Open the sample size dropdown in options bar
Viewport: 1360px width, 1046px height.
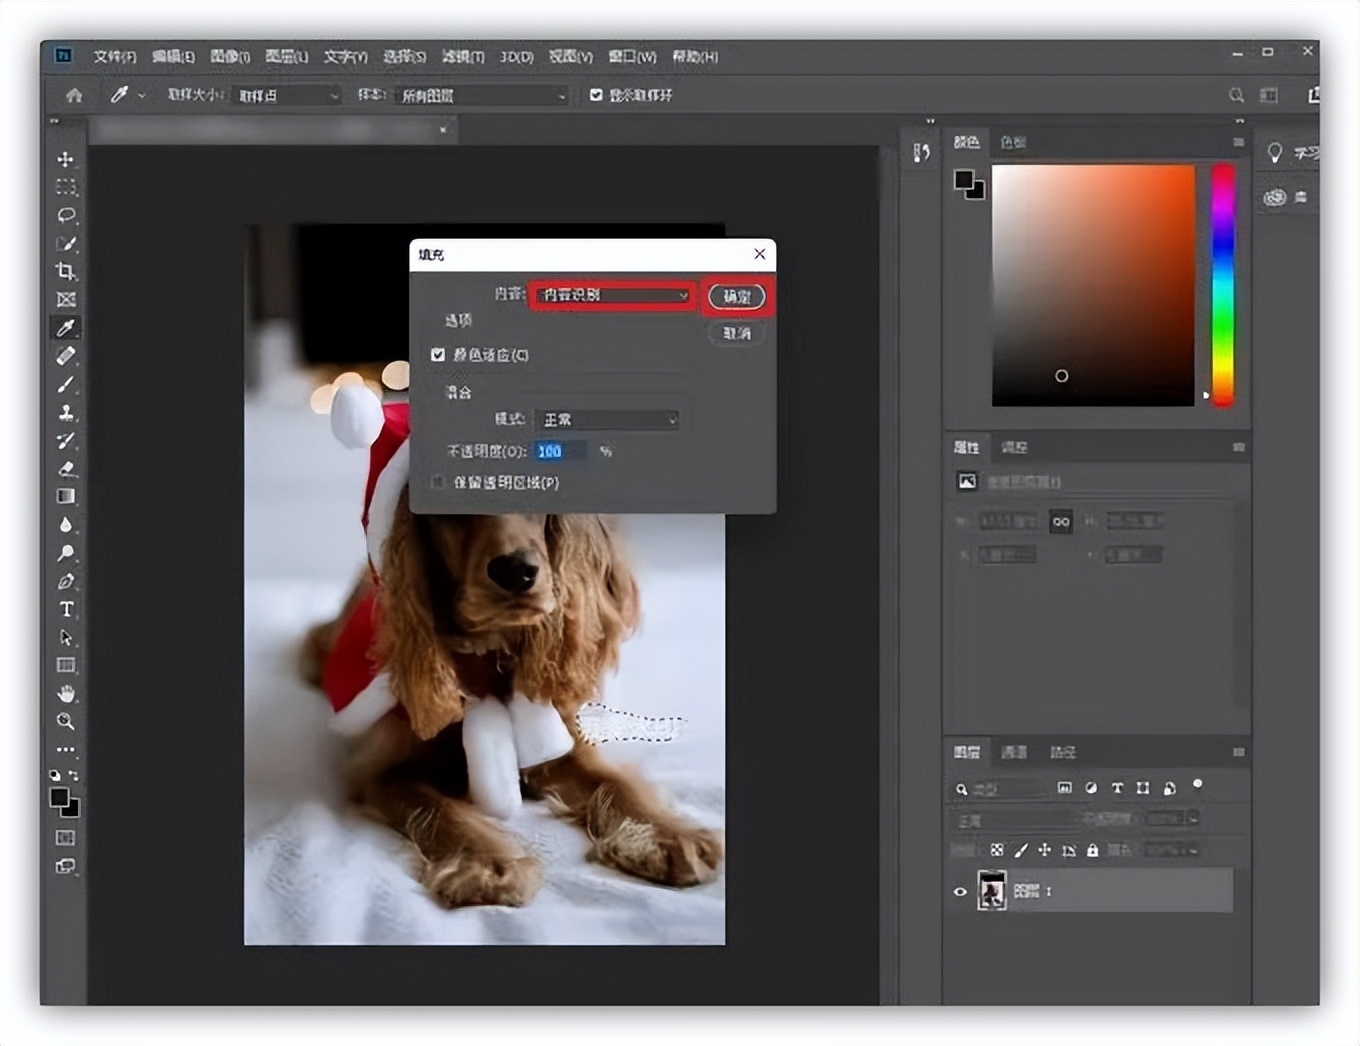[287, 95]
